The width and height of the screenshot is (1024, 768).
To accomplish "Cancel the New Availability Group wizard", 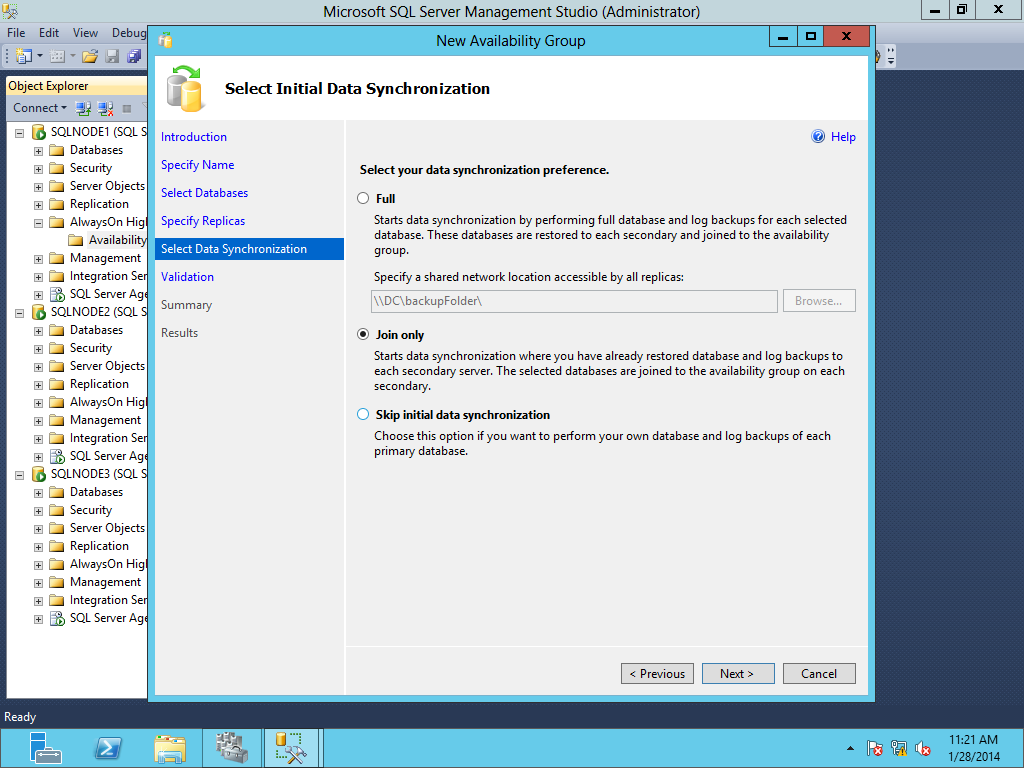I will (819, 673).
